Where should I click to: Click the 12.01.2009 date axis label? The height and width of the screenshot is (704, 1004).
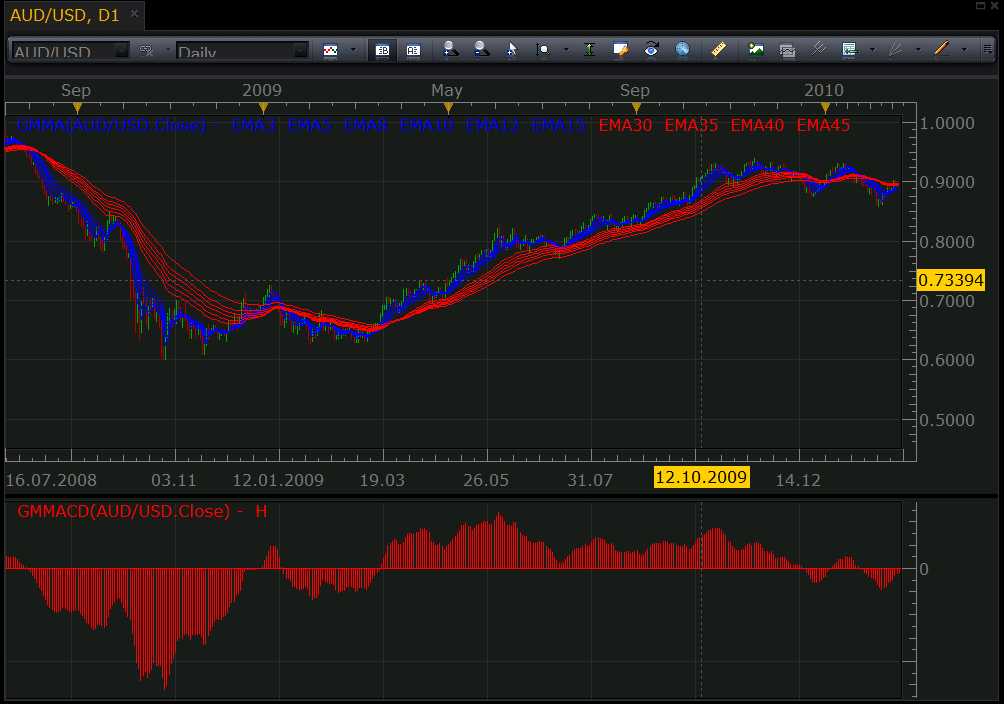coord(278,480)
